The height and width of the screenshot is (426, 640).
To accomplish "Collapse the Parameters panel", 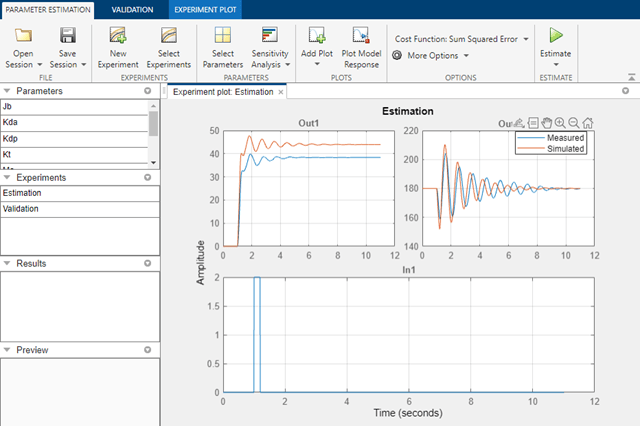I will point(7,91).
